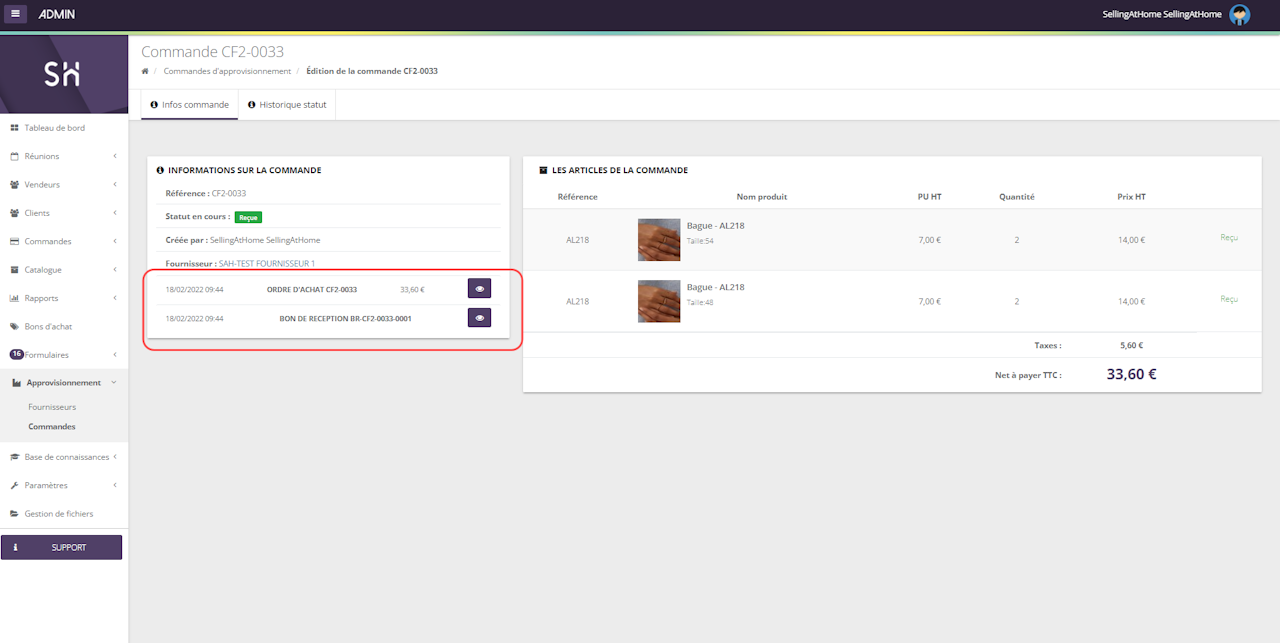Select the Infos commande tab

(190, 105)
